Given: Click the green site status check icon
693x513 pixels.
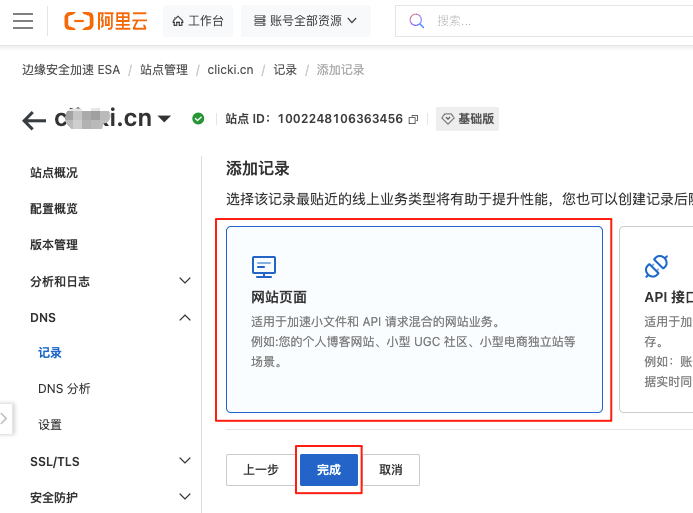Looking at the screenshot, I should [x=198, y=119].
